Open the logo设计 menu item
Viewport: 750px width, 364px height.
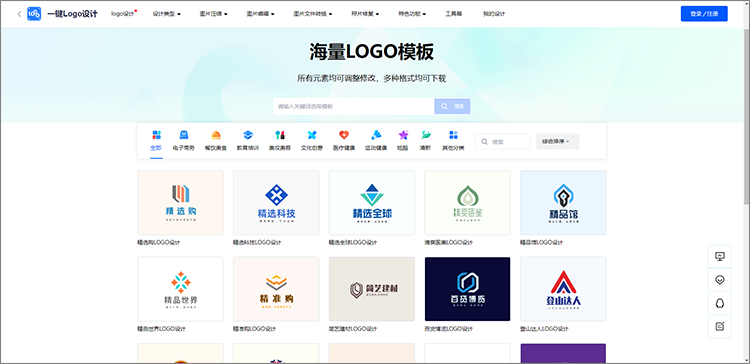(x=122, y=14)
